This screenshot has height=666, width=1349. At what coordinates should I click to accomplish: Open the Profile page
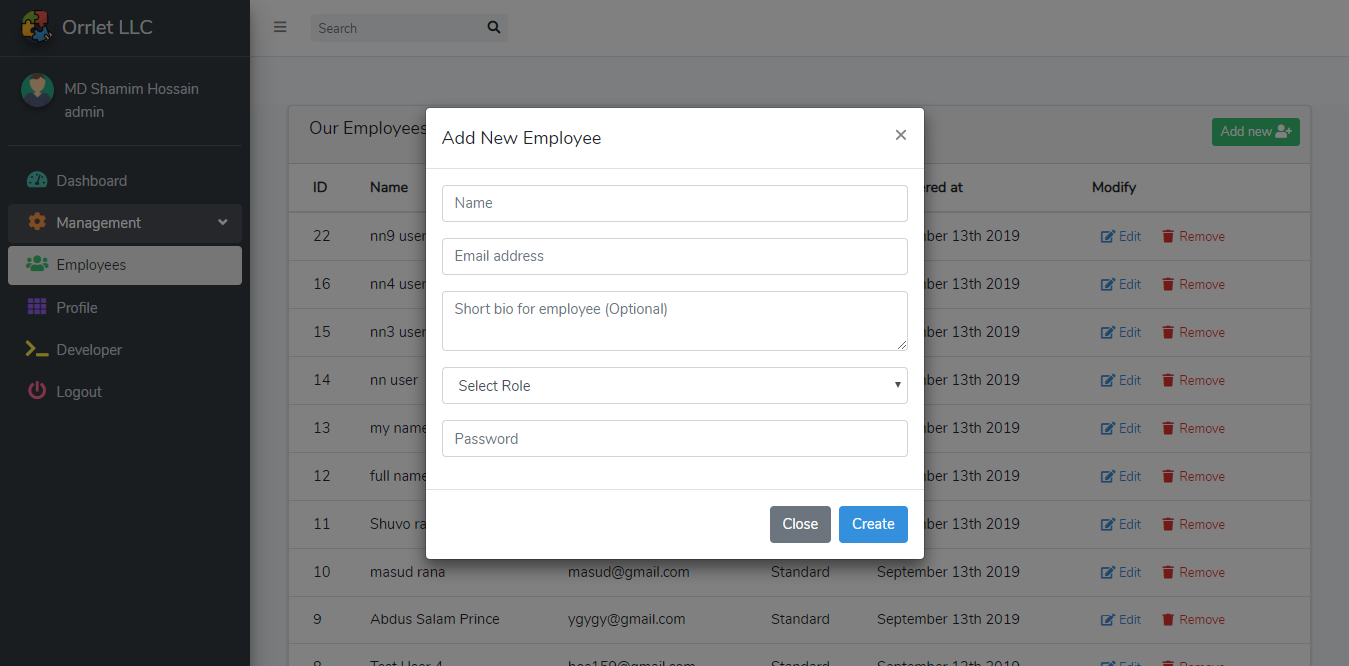[x=125, y=307]
